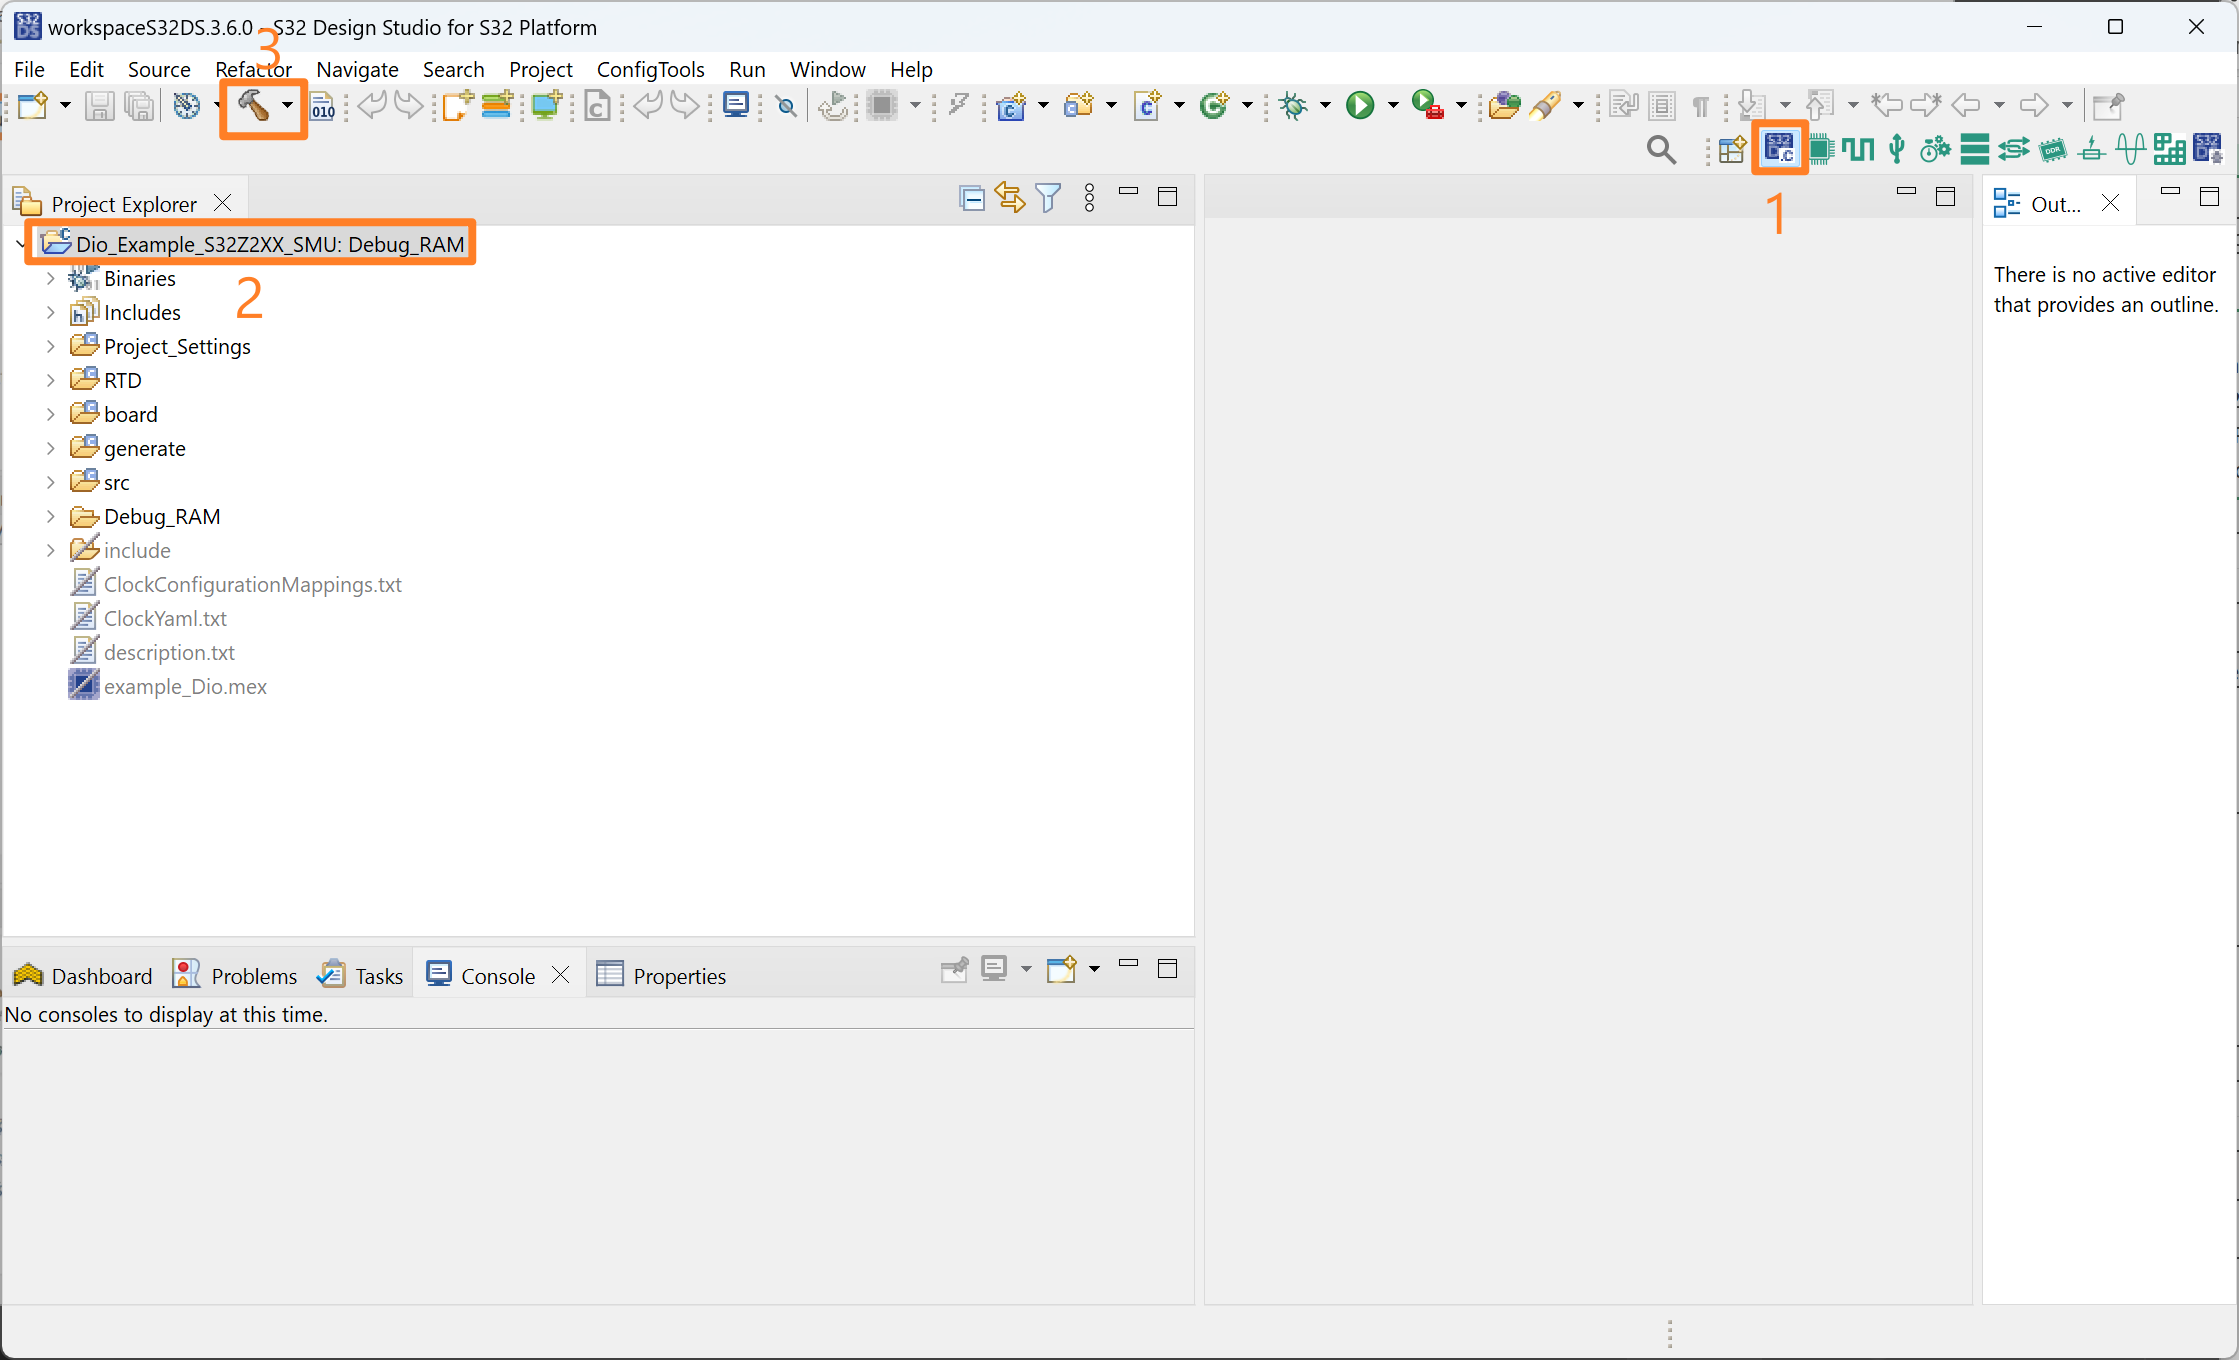Open the Project Explorer View Menu dots
The image size is (2239, 1360).
[1089, 198]
